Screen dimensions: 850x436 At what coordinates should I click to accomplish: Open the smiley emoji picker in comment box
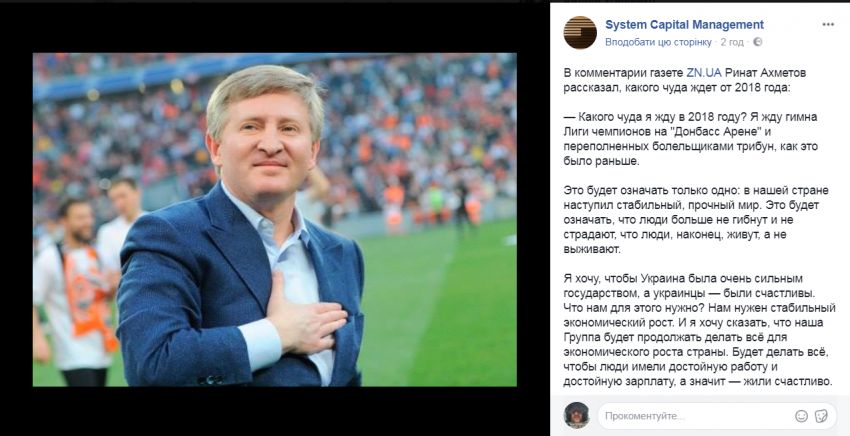click(x=801, y=416)
